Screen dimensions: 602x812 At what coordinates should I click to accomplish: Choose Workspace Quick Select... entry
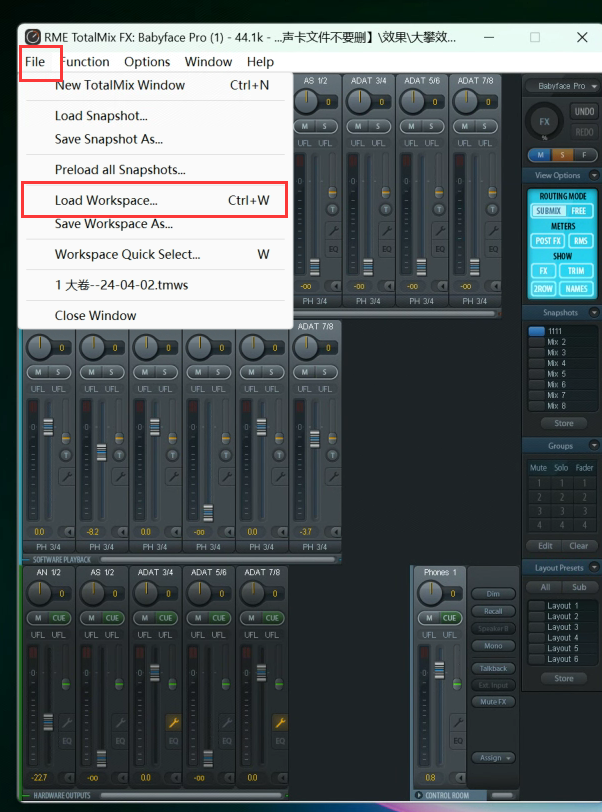click(x=155, y=254)
